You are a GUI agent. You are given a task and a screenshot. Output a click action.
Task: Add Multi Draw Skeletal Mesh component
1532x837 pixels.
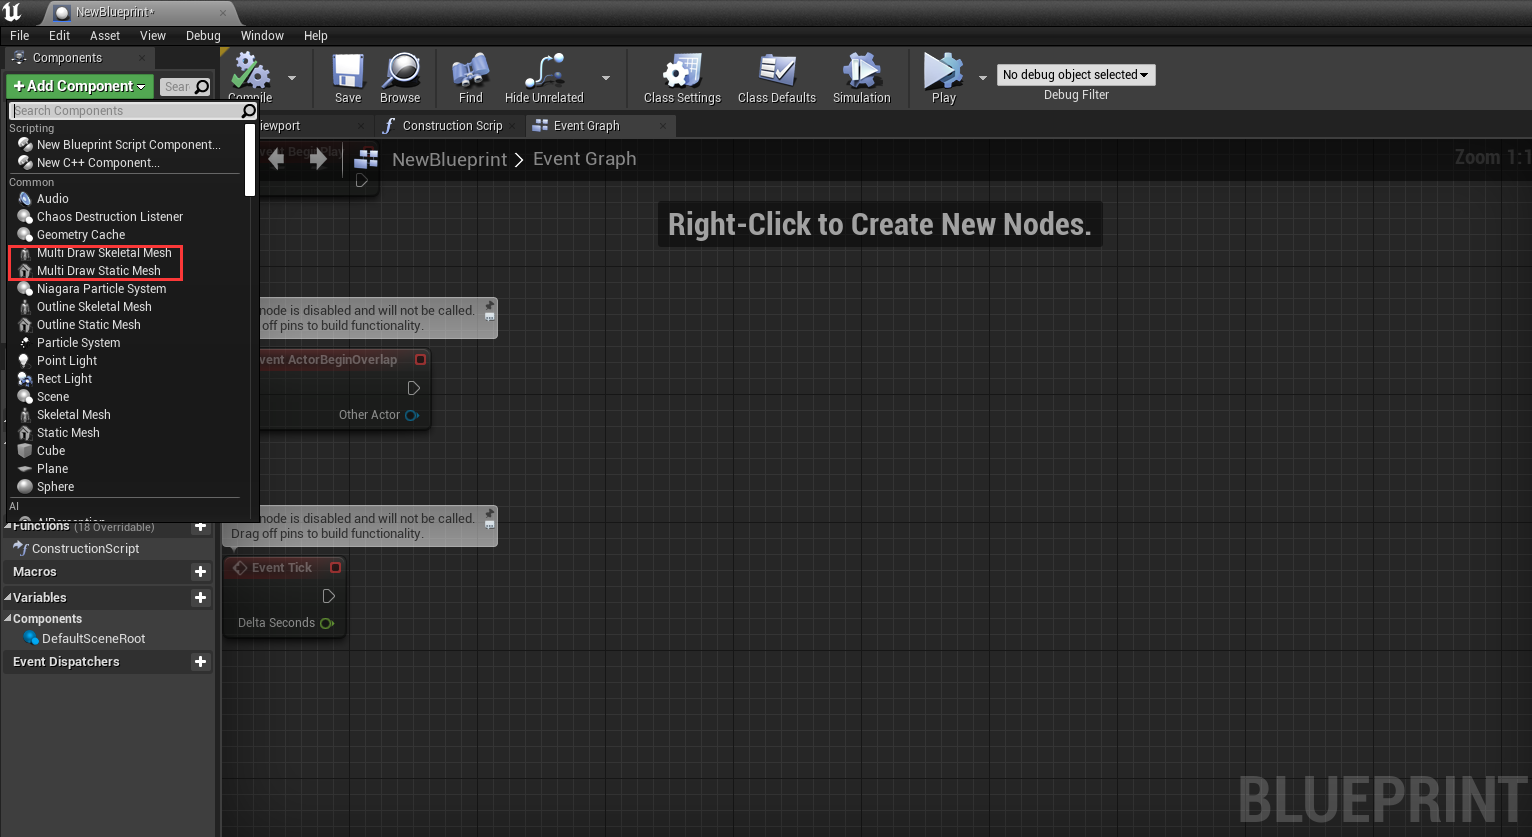point(104,253)
